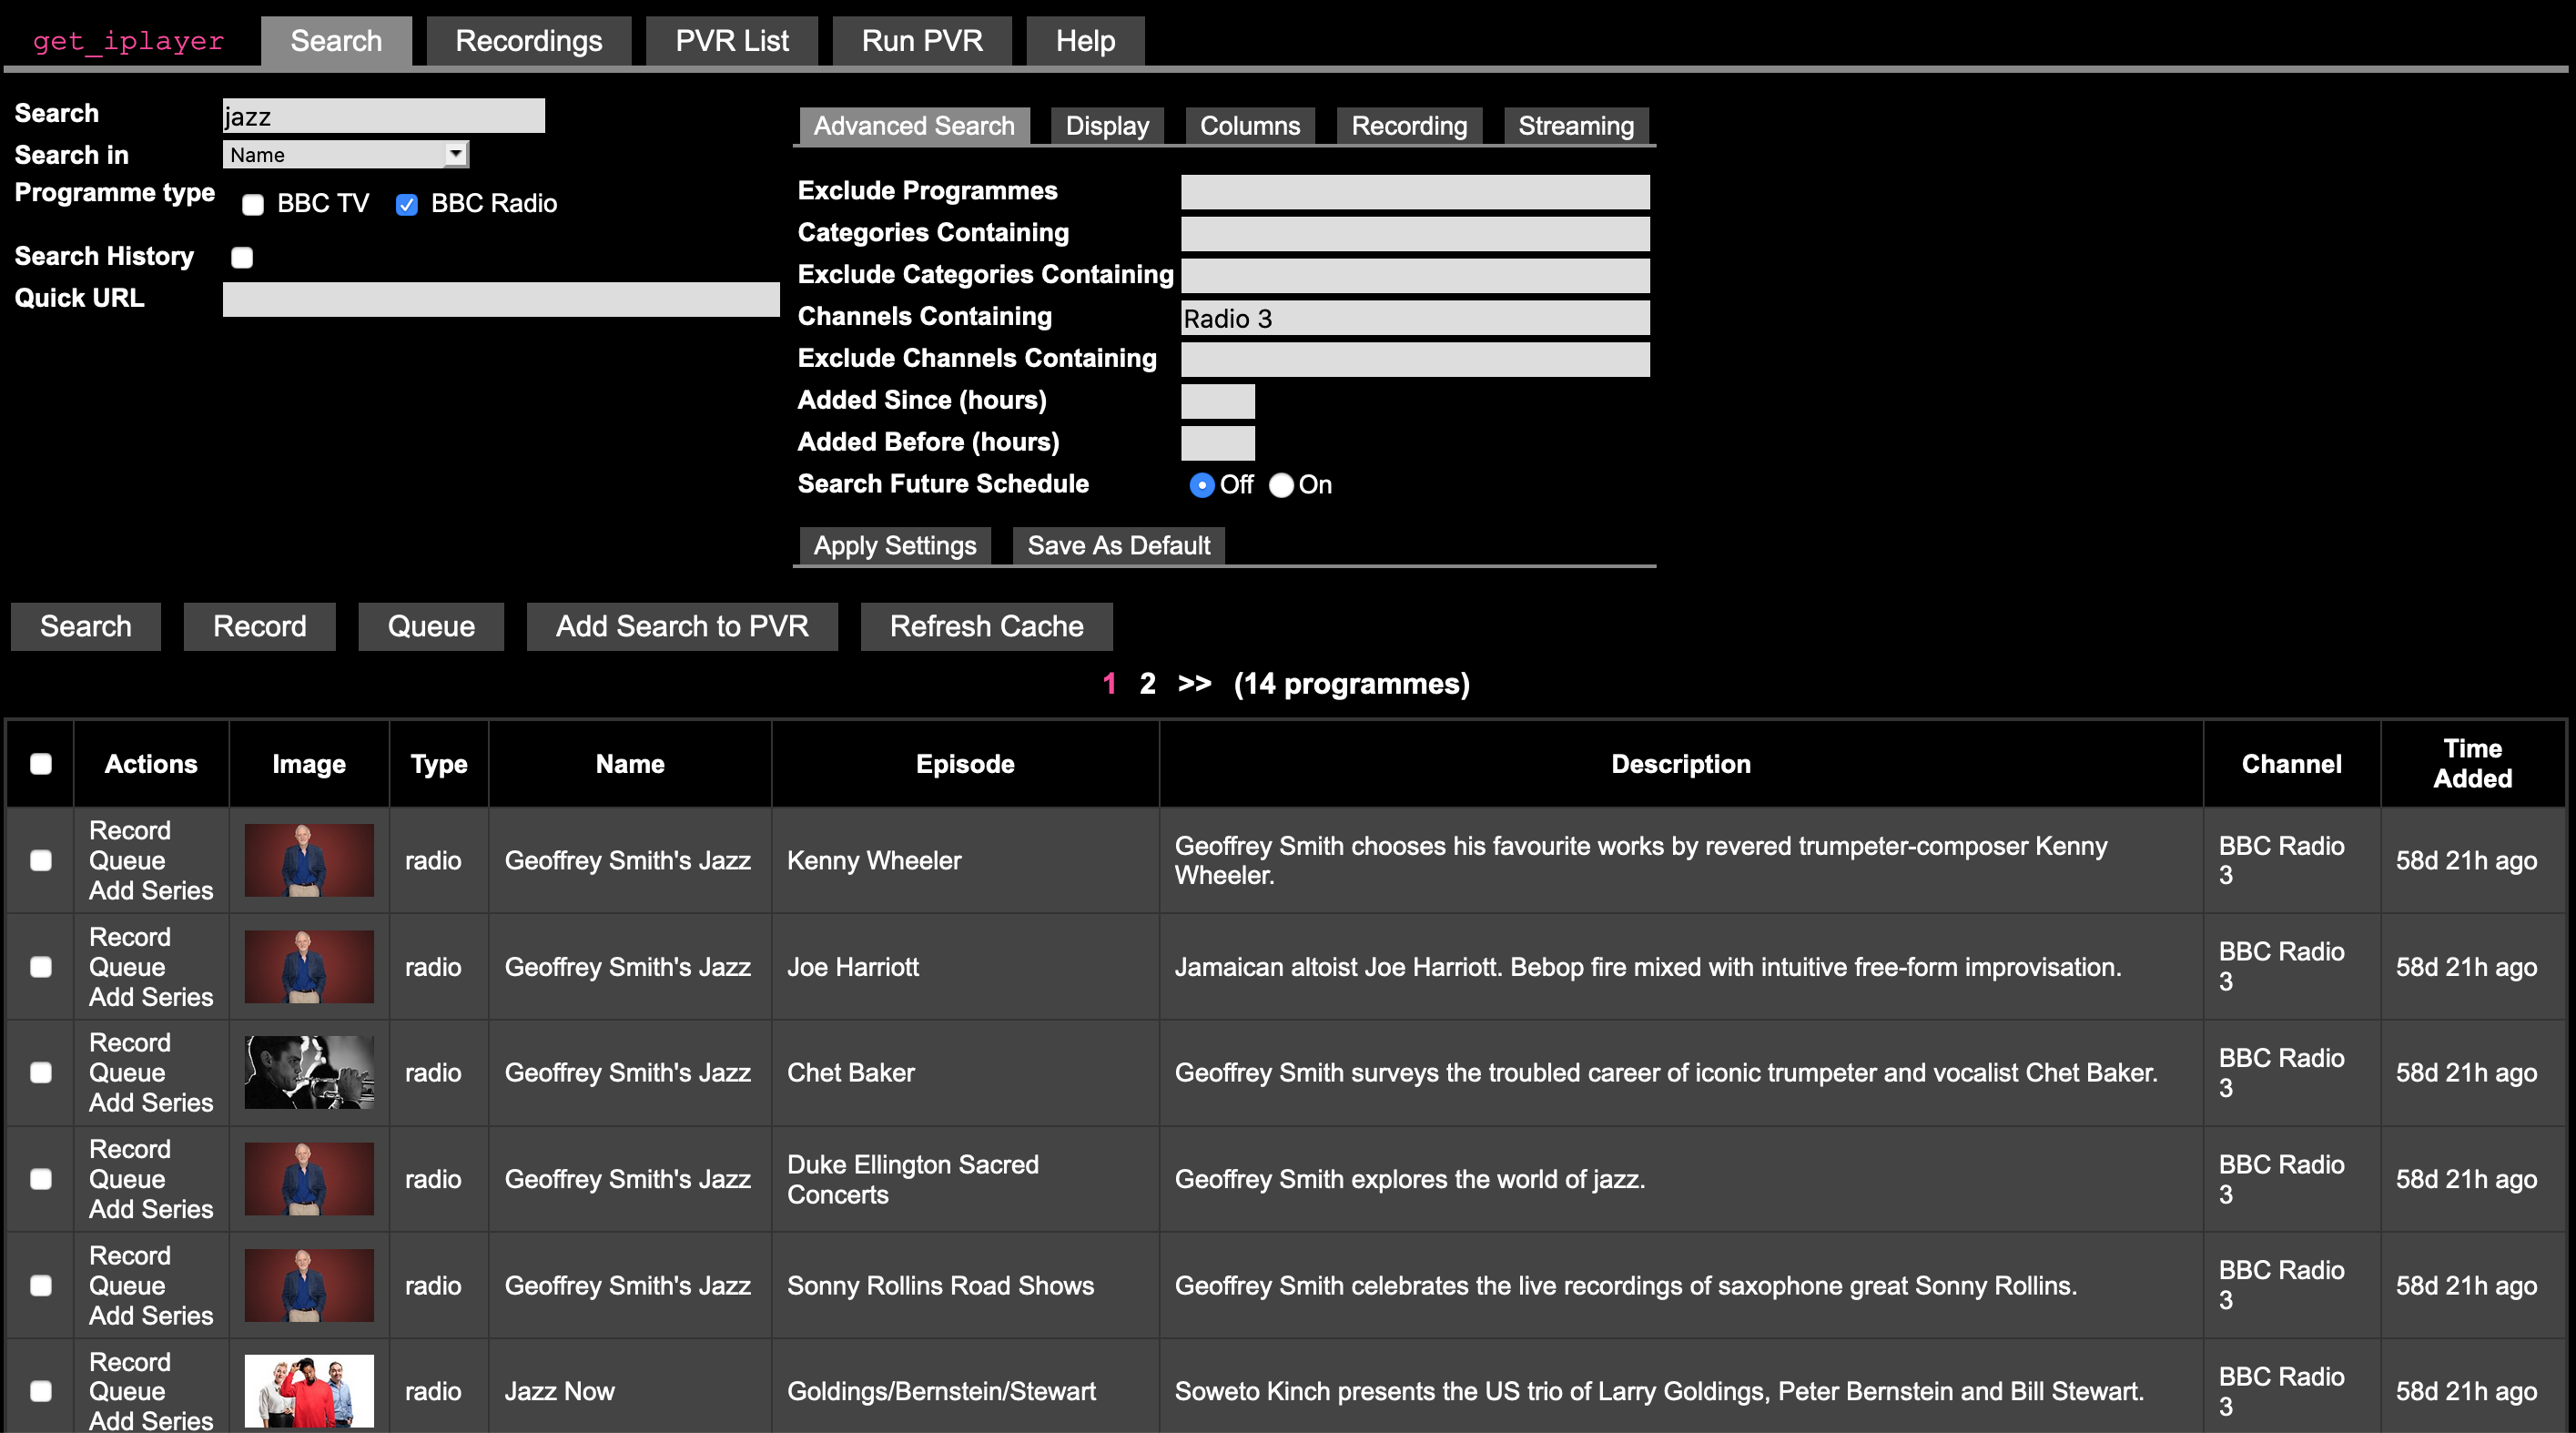2576x1433 pixels.
Task: Show the Columns settings tab
Action: 1249,126
